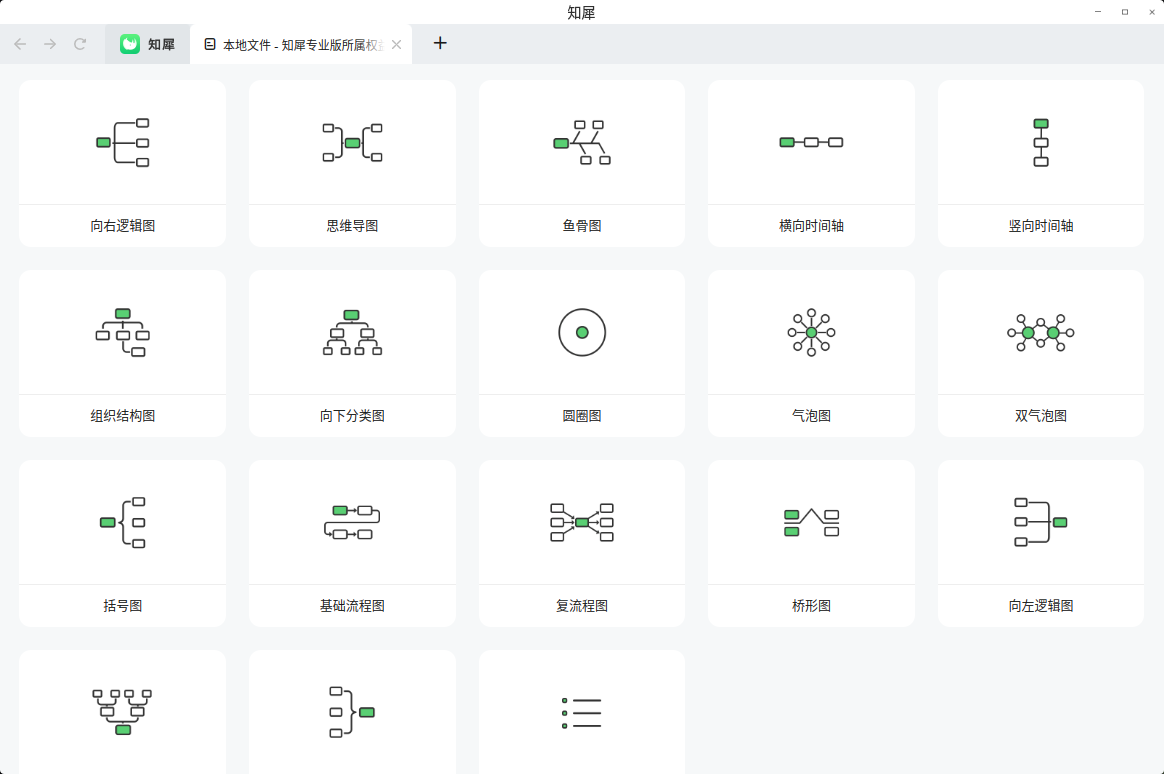Image resolution: width=1164 pixels, height=774 pixels.
Task: Choose the 竖向时间轴 vertical timeline icon
Action: 1041,142
